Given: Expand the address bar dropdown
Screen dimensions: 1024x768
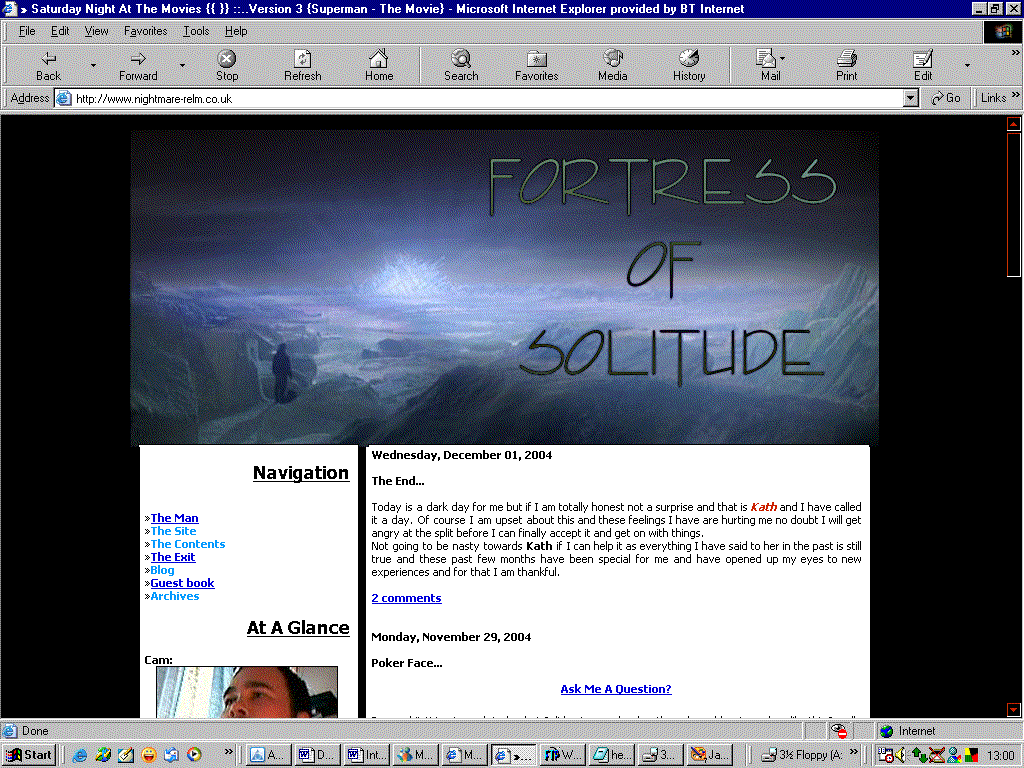Looking at the screenshot, I should click(911, 99).
